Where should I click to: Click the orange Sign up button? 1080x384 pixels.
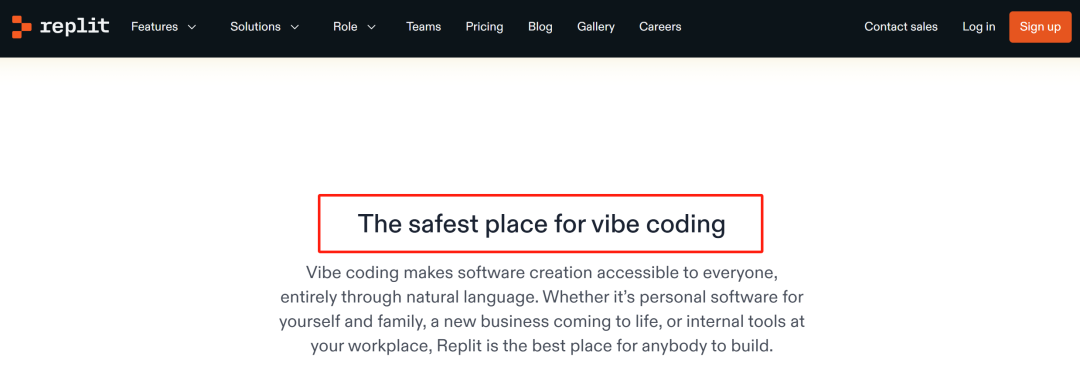pos(1040,27)
